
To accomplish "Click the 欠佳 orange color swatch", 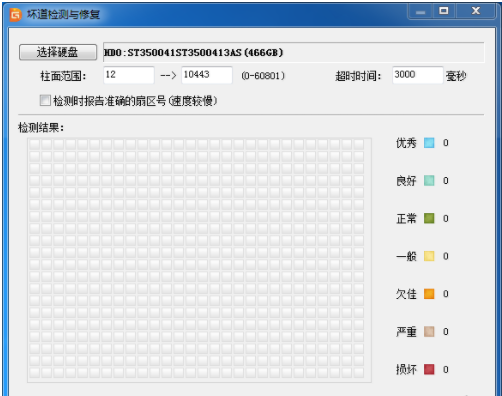I will [429, 294].
